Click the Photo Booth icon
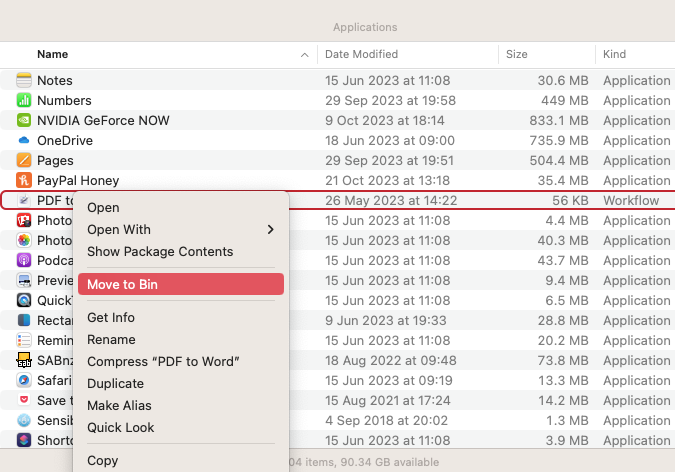The image size is (675, 472). 24,220
